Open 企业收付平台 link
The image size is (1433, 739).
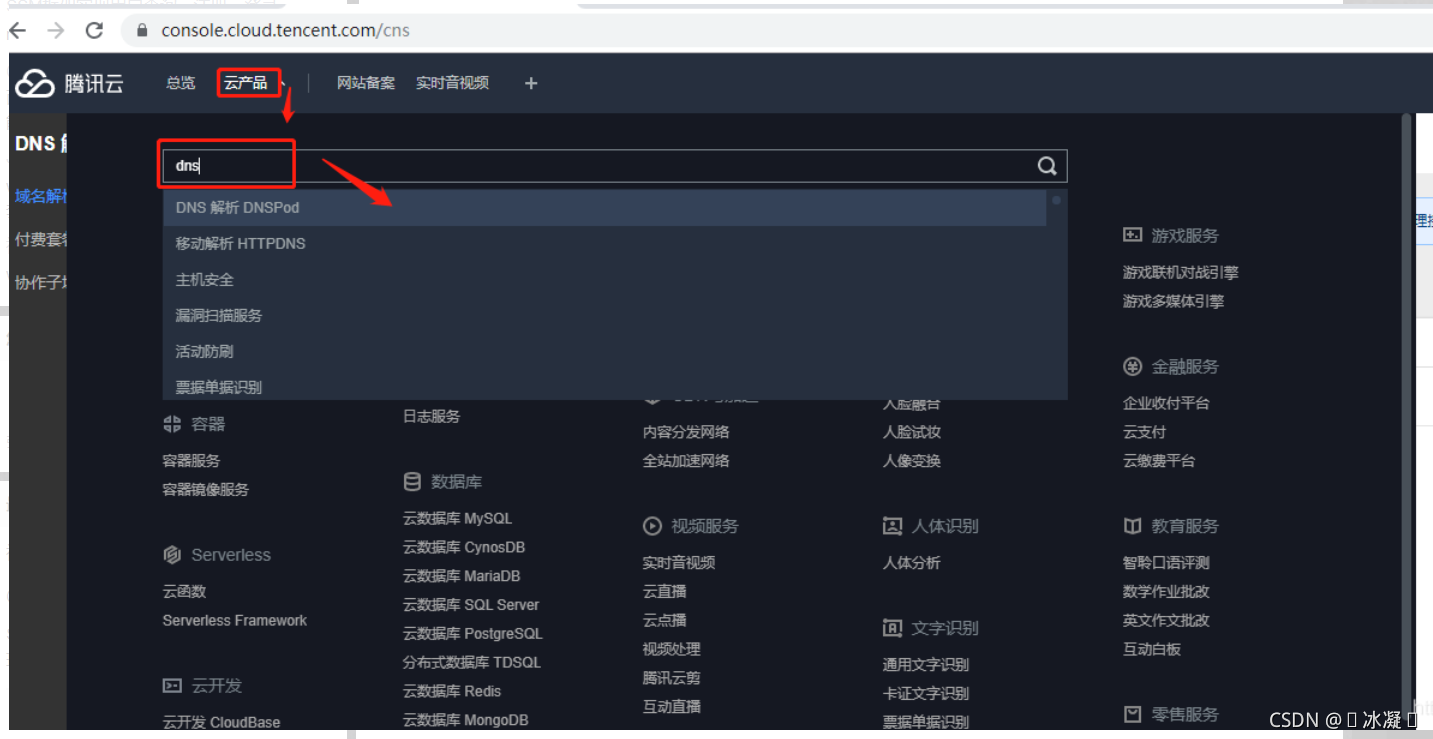click(x=1166, y=404)
